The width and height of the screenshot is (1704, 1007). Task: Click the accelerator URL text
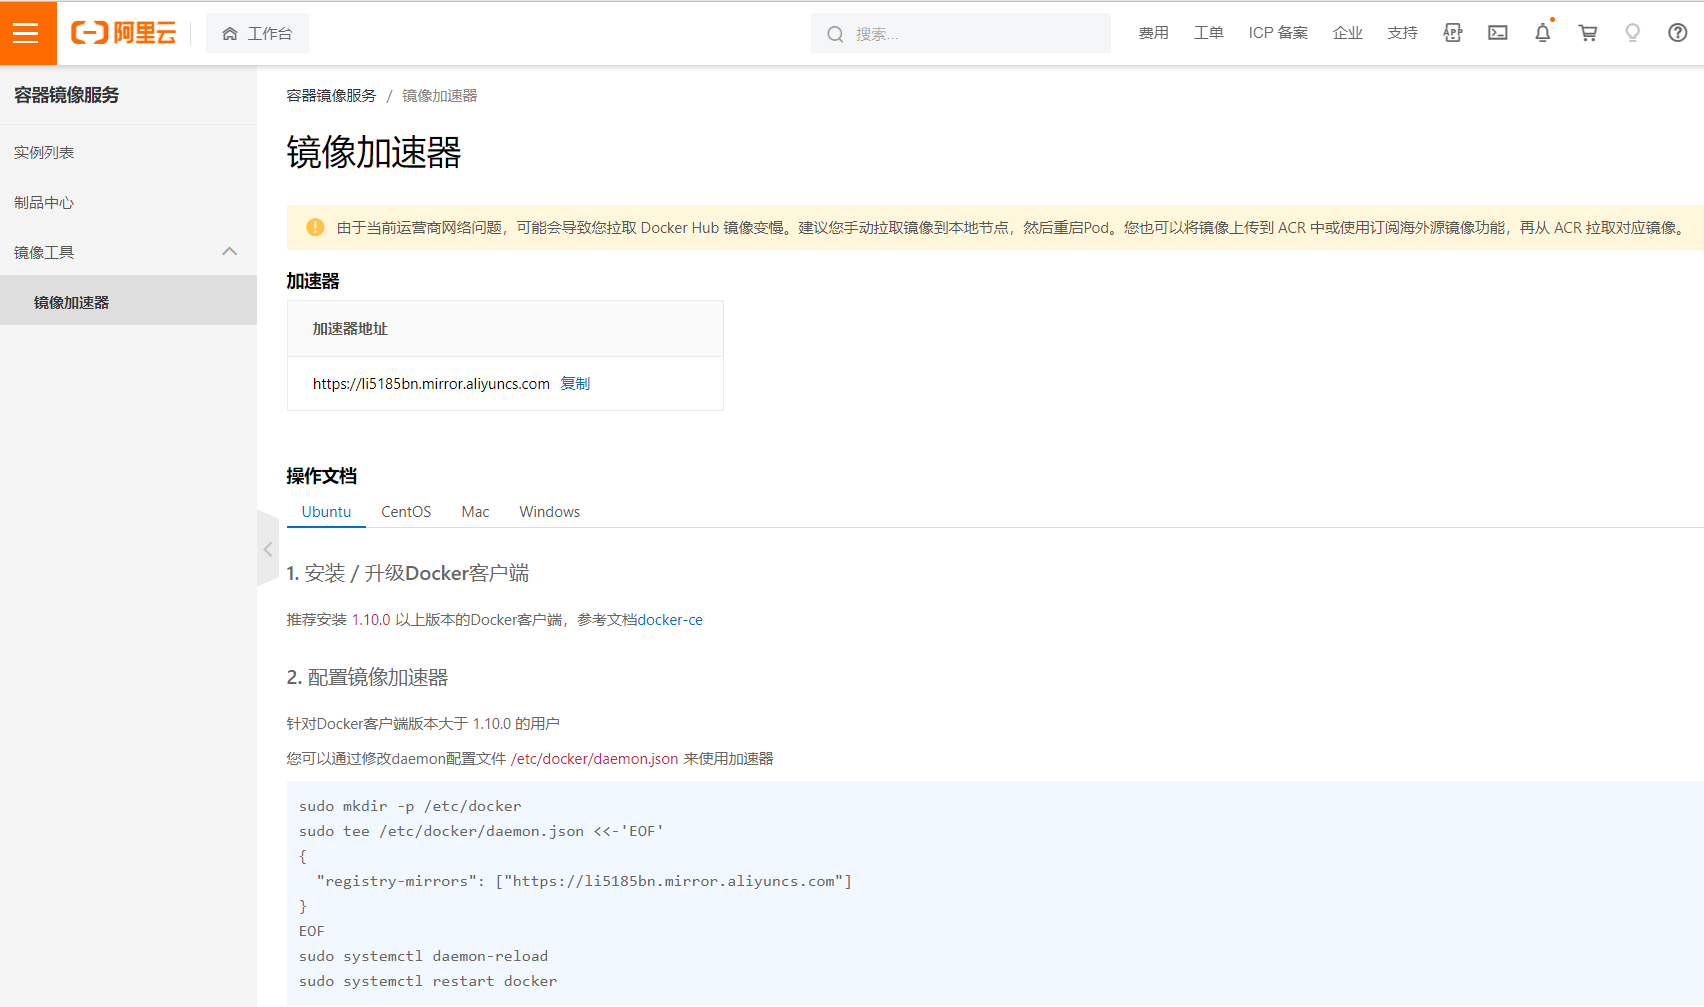pyautogui.click(x=431, y=384)
